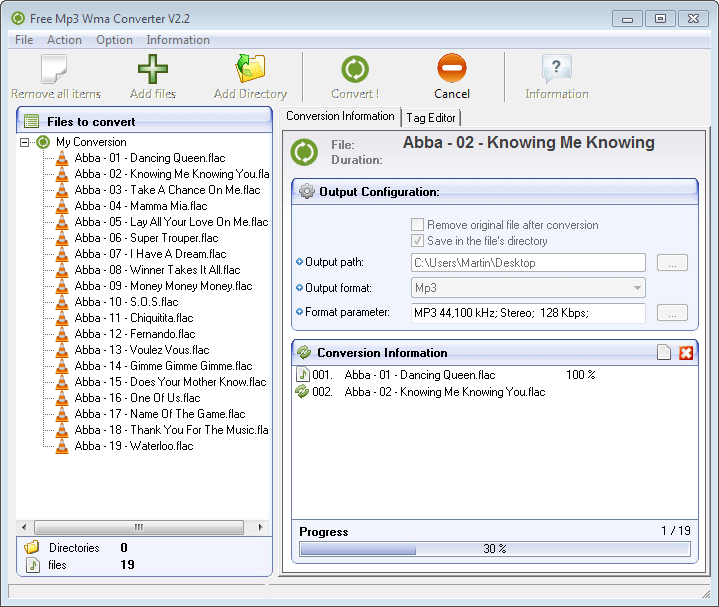The height and width of the screenshot is (607, 719).
Task: Click the Add files green plus icon
Action: tap(152, 69)
